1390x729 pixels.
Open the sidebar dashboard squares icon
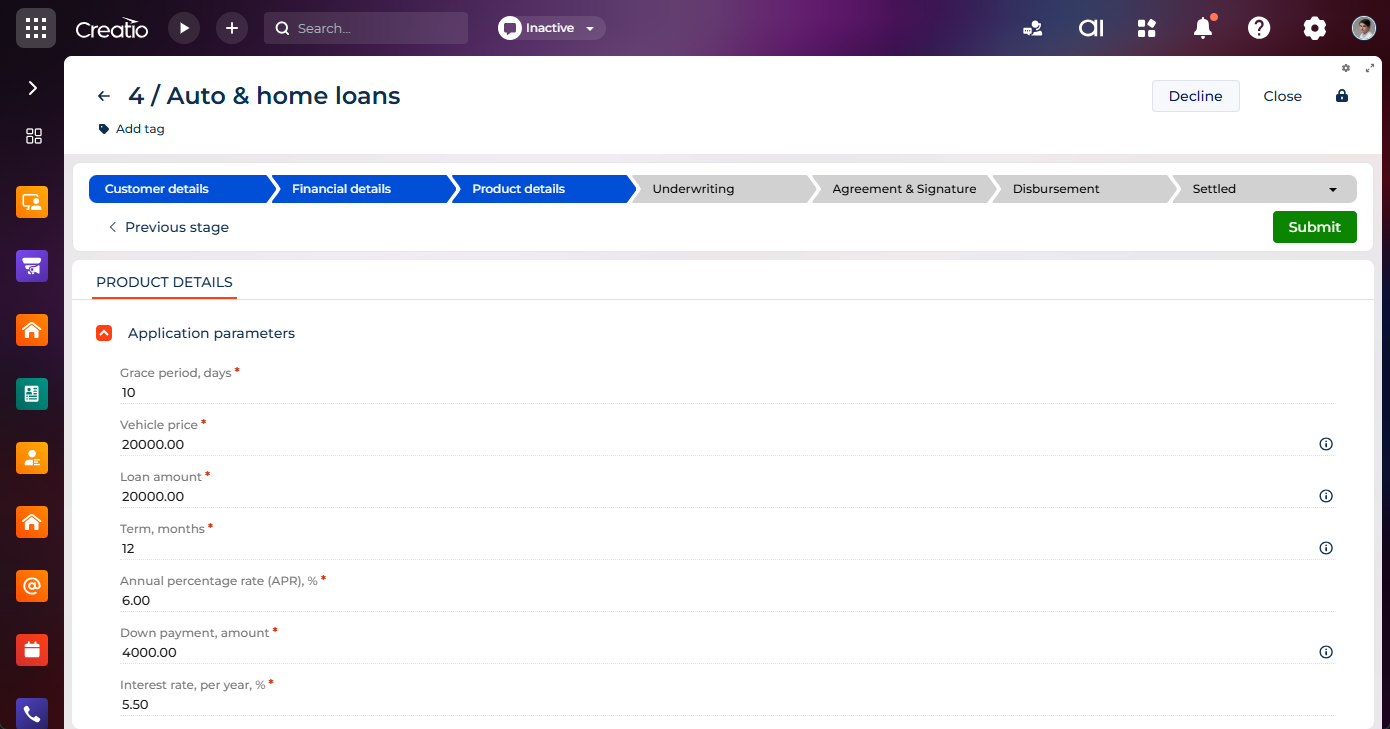coord(33,136)
